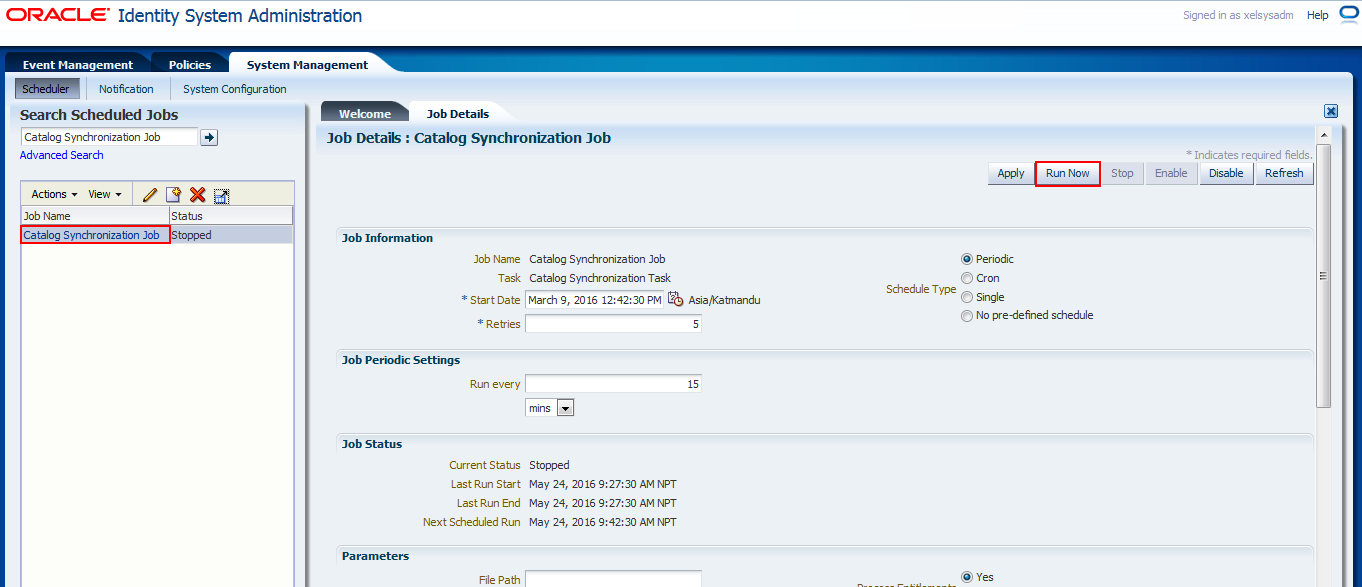1362x587 pixels.
Task: Close the Job Details tab with X icon
Action: 1331,112
